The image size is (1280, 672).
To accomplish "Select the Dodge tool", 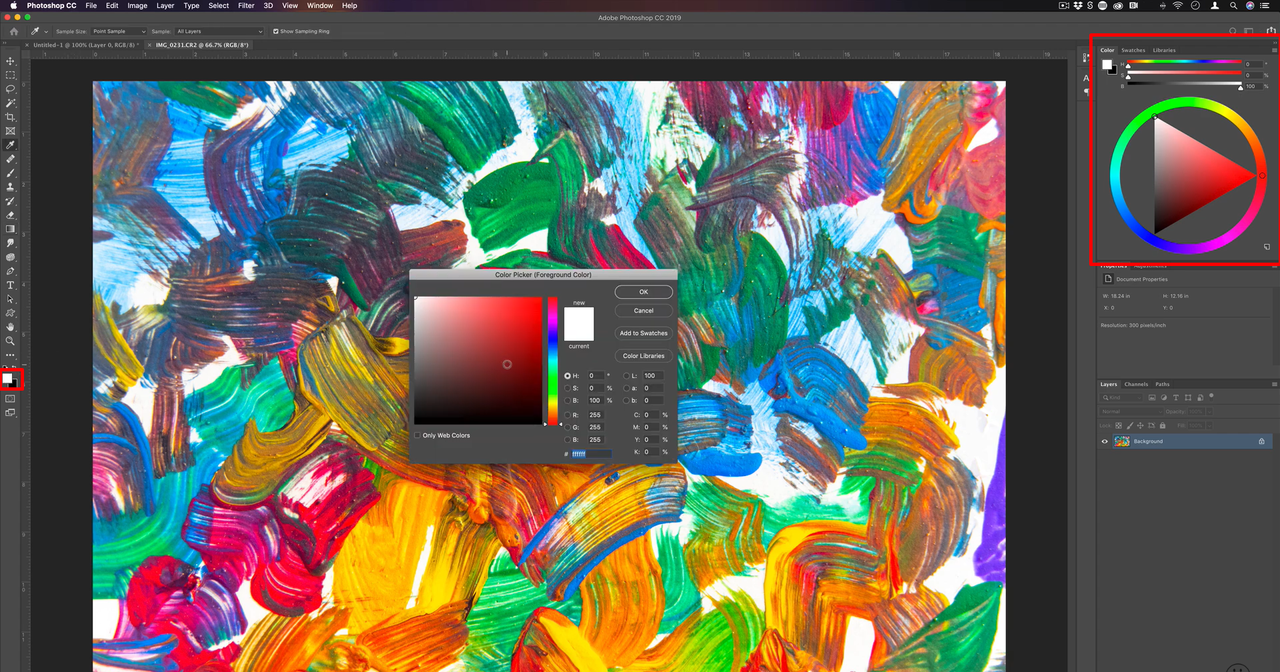I will pyautogui.click(x=11, y=257).
